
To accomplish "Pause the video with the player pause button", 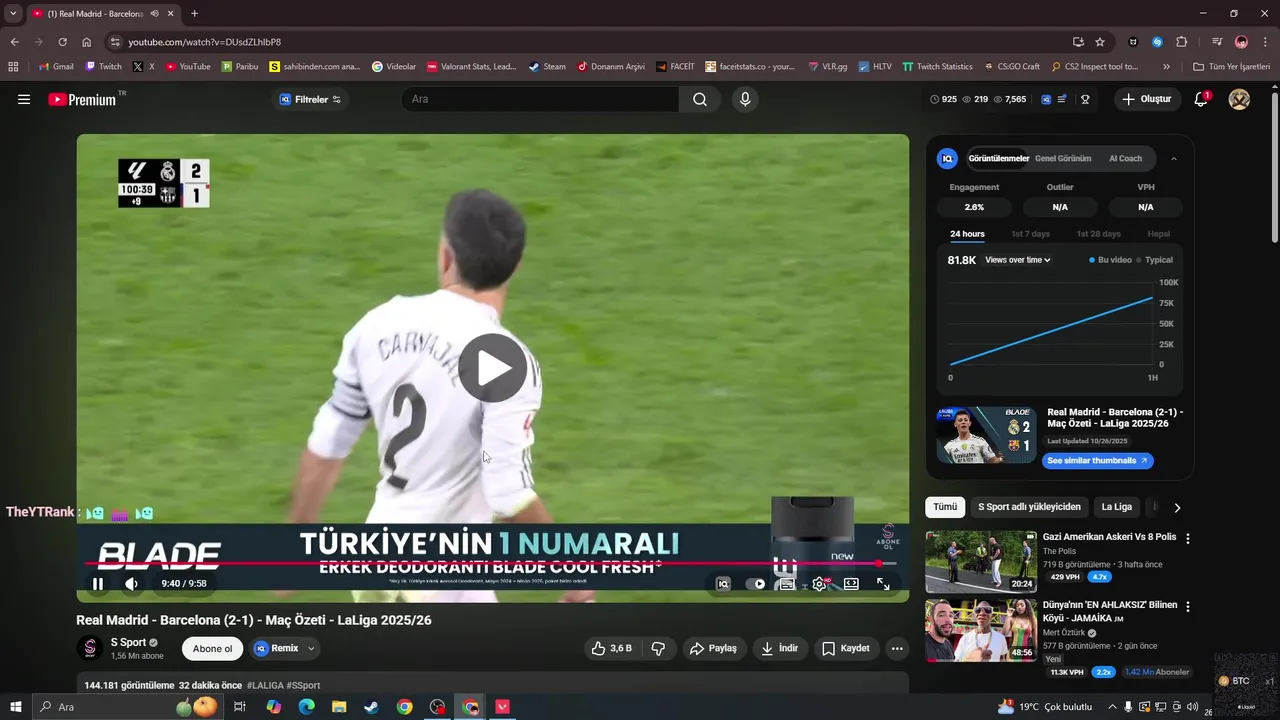I will 98,584.
